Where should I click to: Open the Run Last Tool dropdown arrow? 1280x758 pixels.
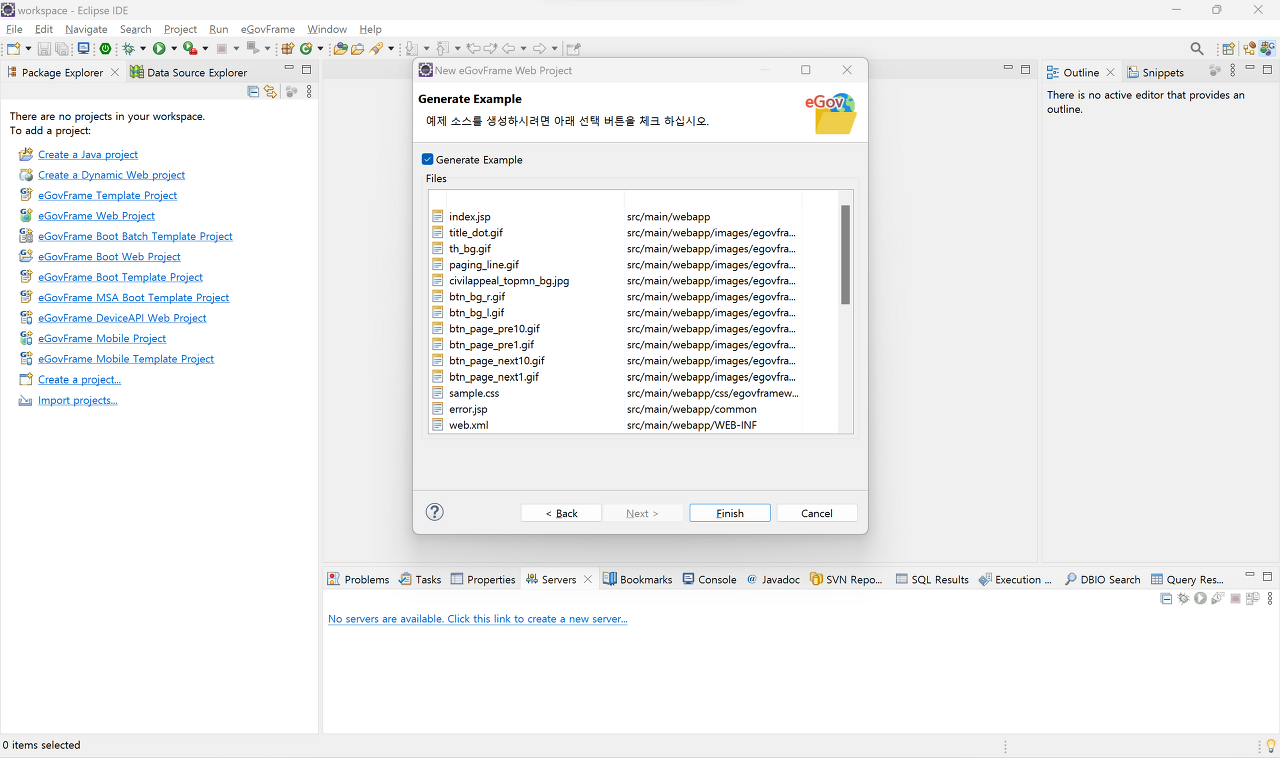[205, 48]
